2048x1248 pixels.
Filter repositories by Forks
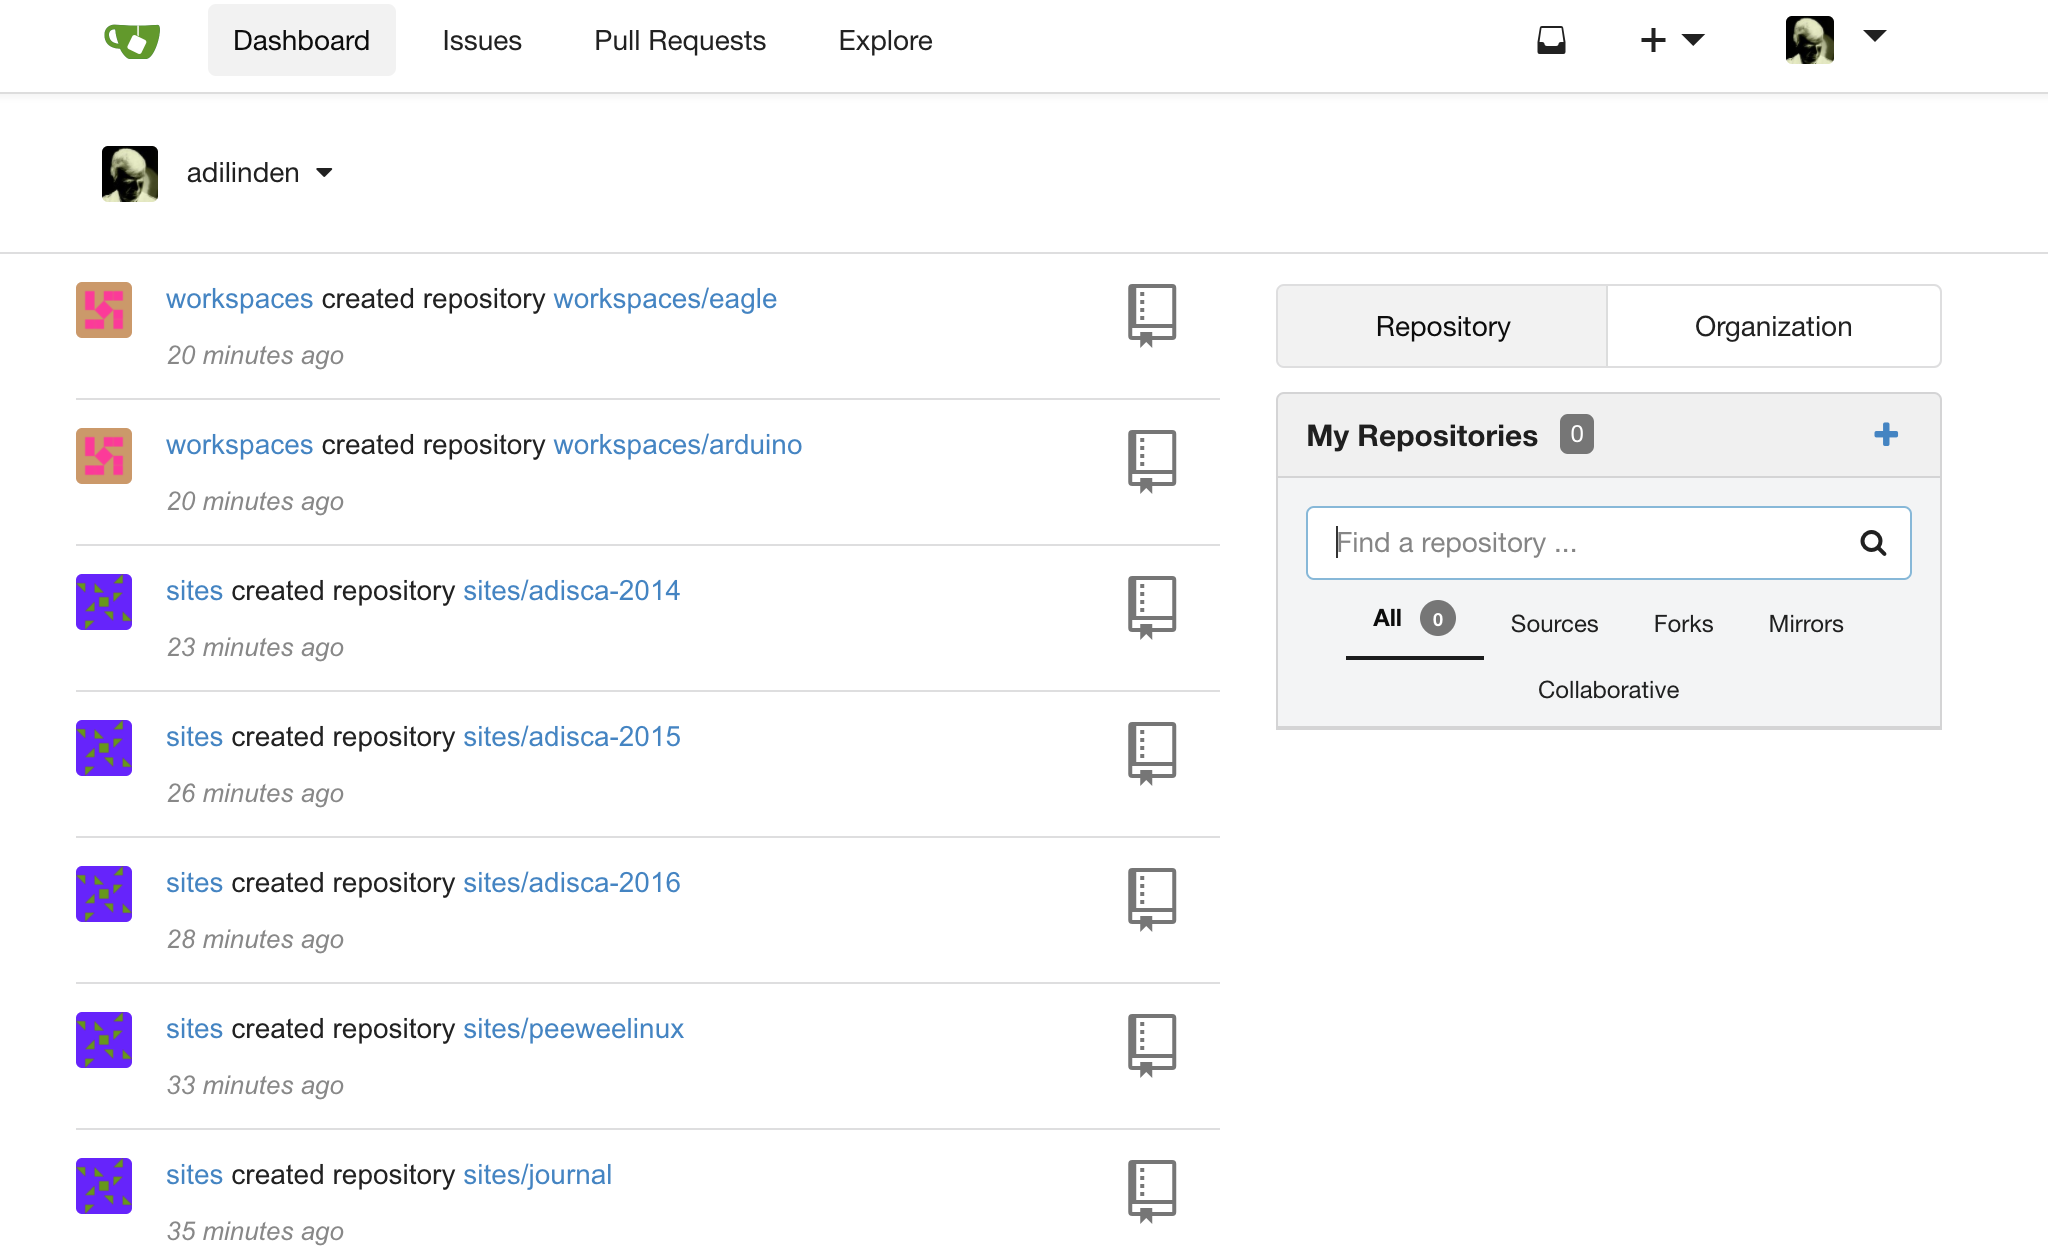point(1683,623)
